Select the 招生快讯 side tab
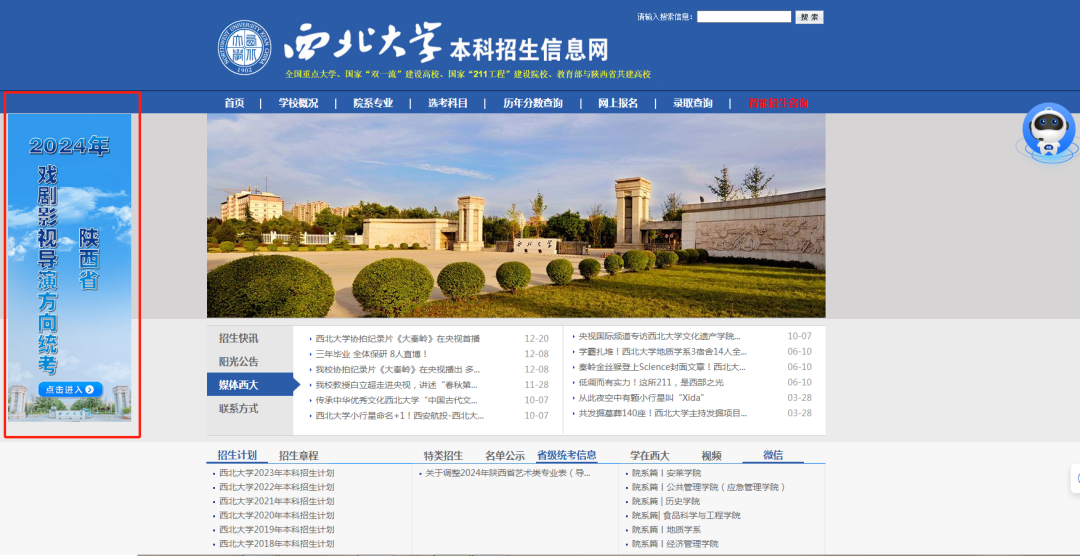Screen dimensions: 1080x556 pyautogui.click(x=238, y=338)
